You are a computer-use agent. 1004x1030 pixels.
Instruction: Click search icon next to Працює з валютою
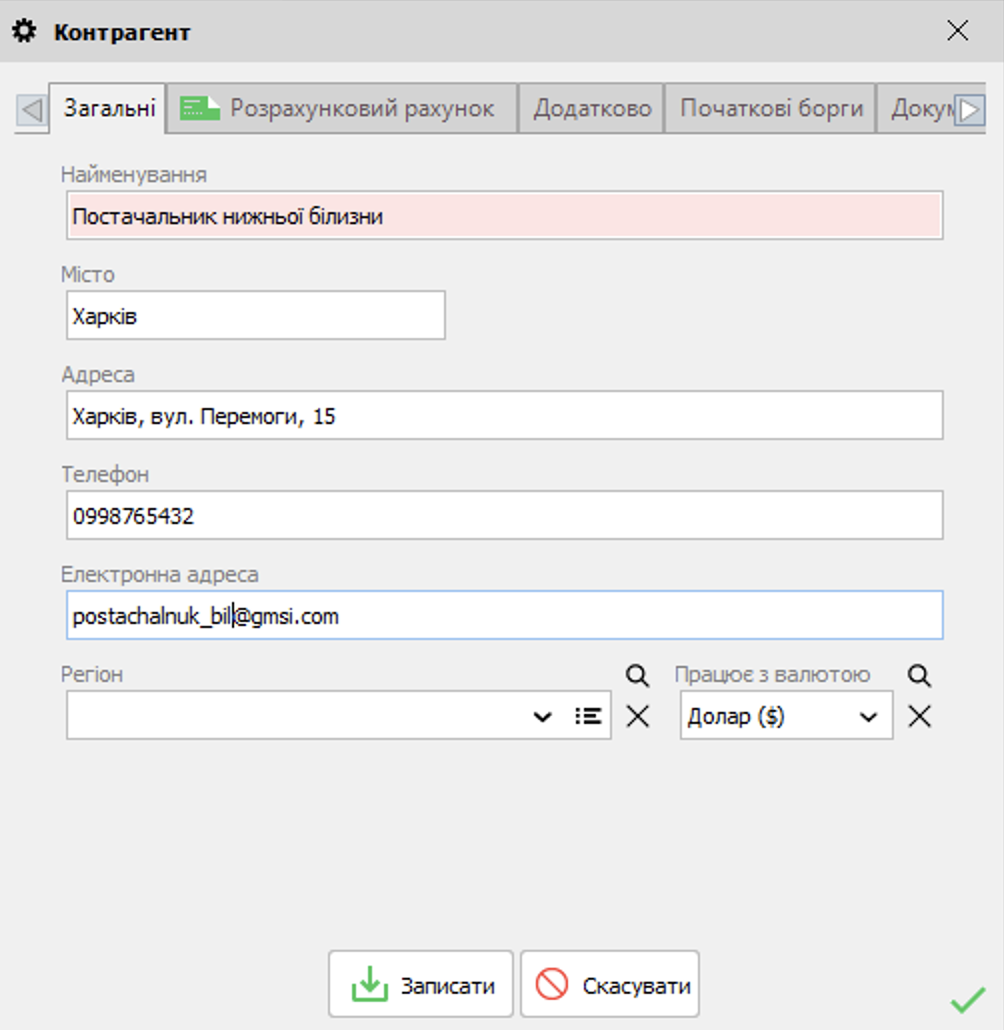(x=919, y=675)
